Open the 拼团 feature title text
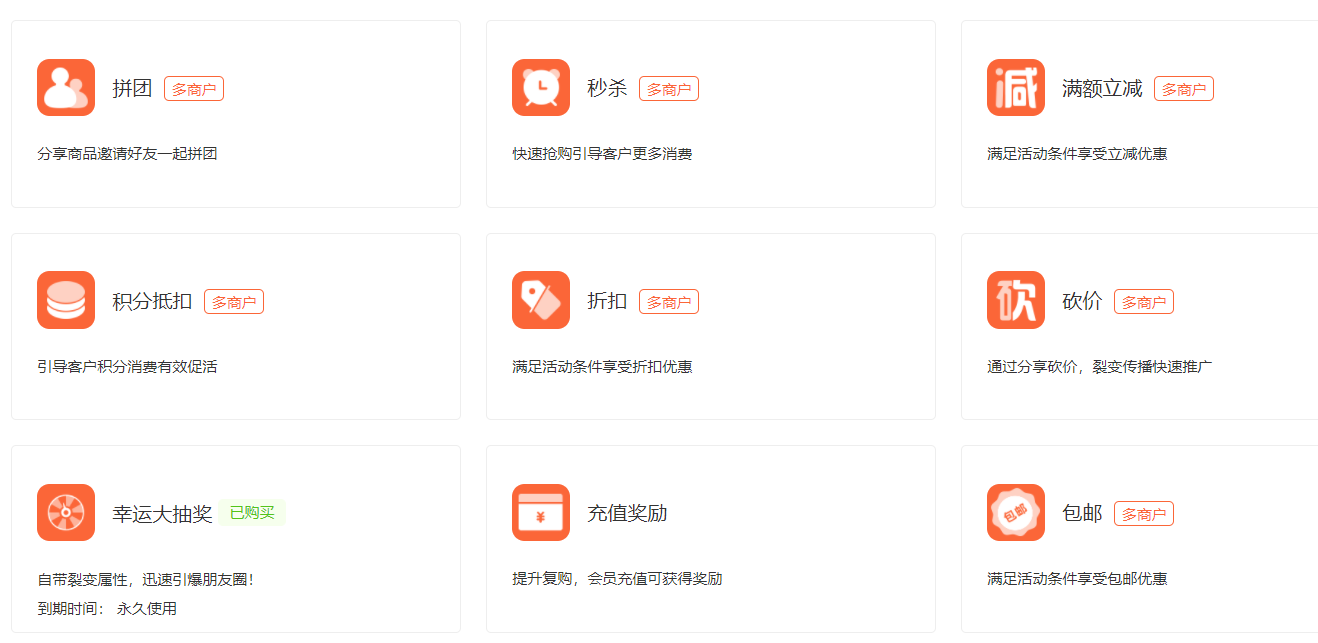1318x643 pixels. pos(134,88)
